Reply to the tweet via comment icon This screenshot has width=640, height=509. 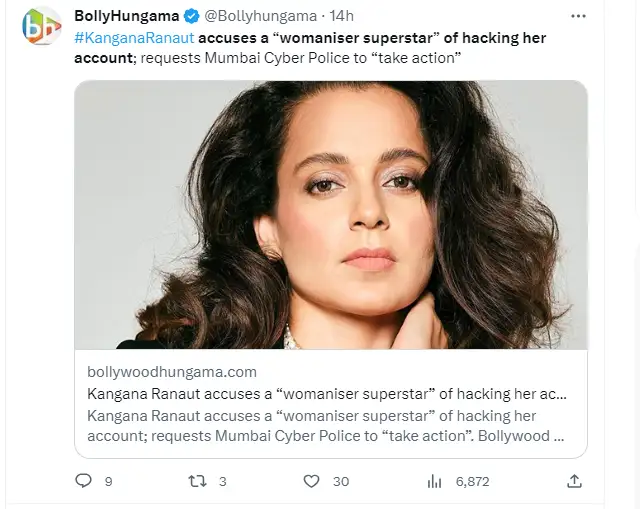(84, 481)
